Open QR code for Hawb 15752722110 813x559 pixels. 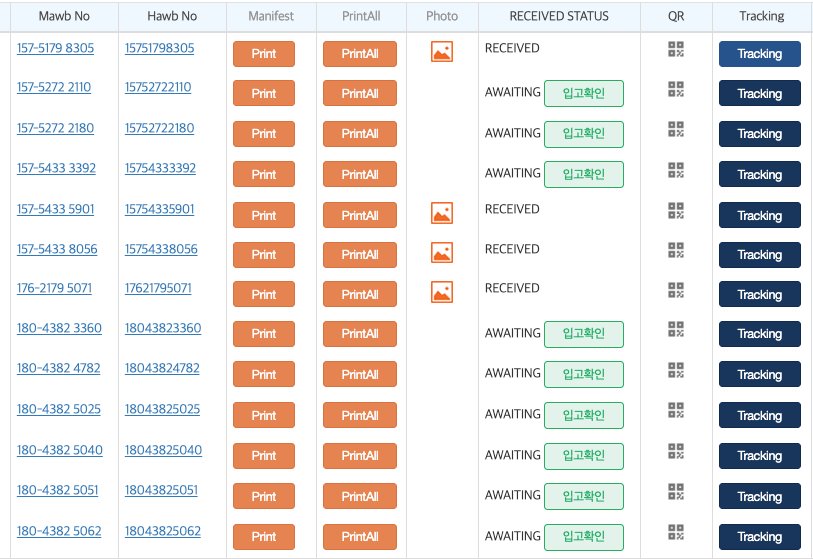(x=676, y=89)
